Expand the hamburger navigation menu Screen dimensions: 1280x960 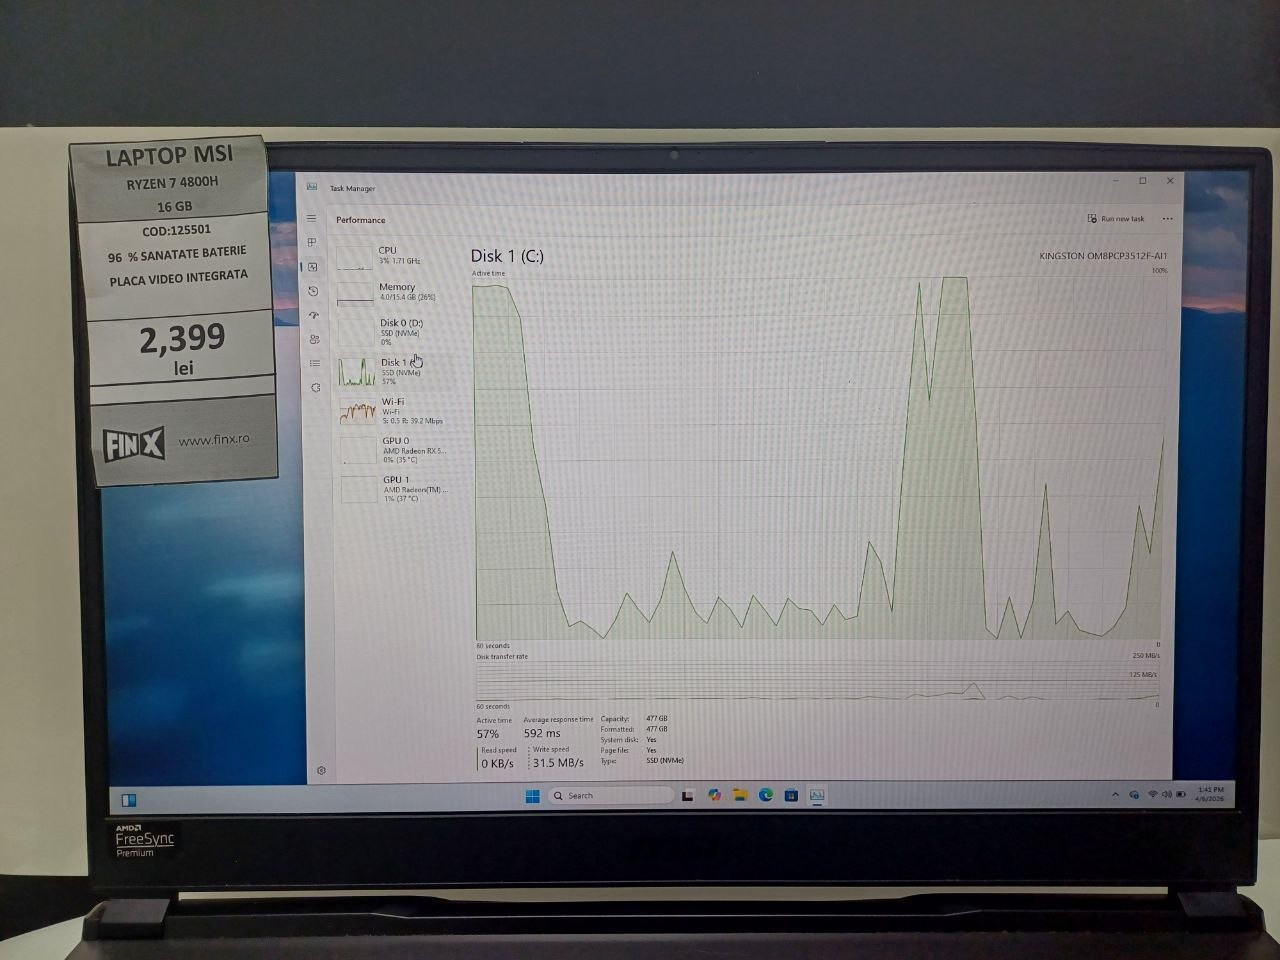tap(311, 218)
